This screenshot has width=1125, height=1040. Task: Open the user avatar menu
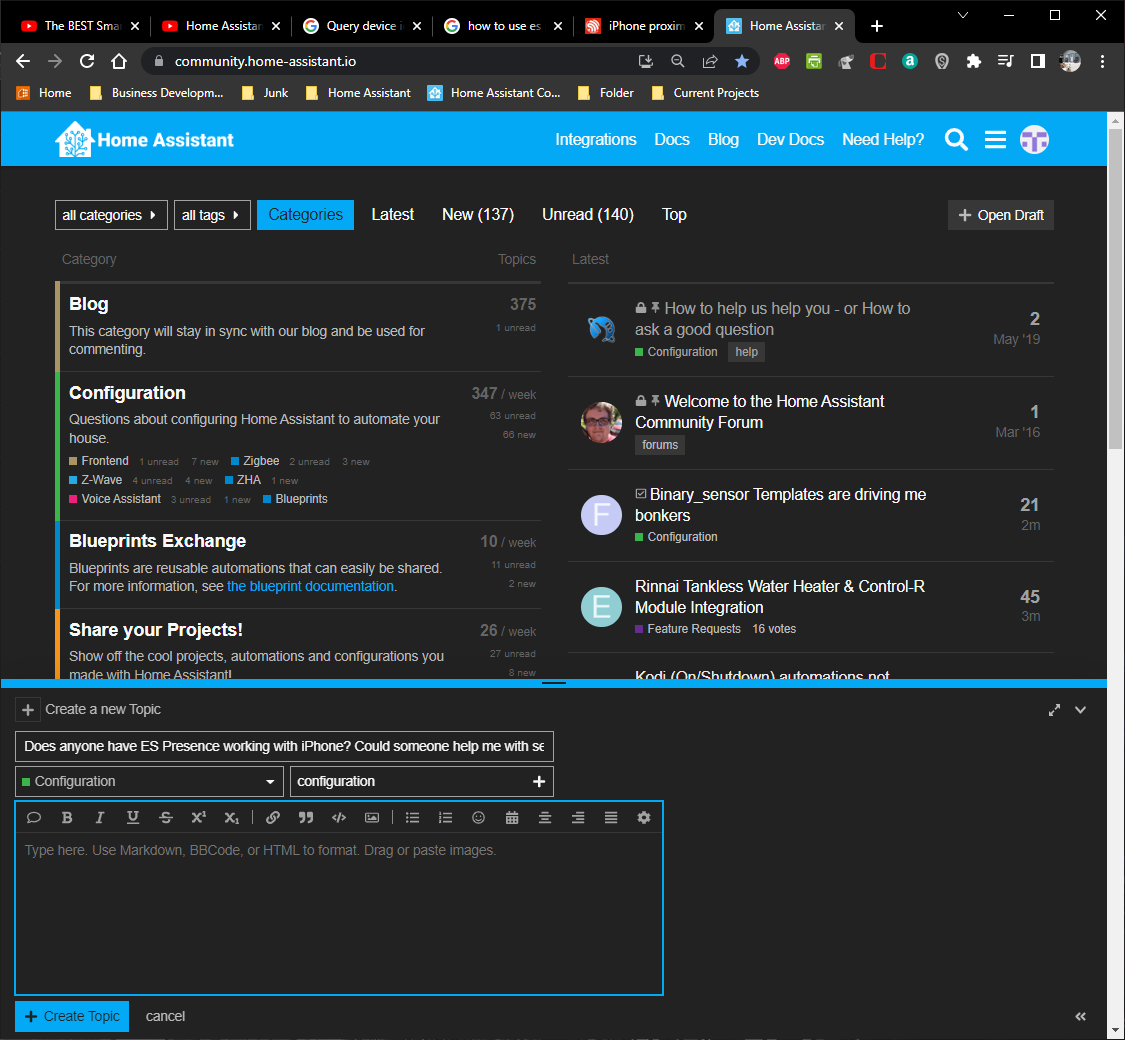tap(1034, 139)
